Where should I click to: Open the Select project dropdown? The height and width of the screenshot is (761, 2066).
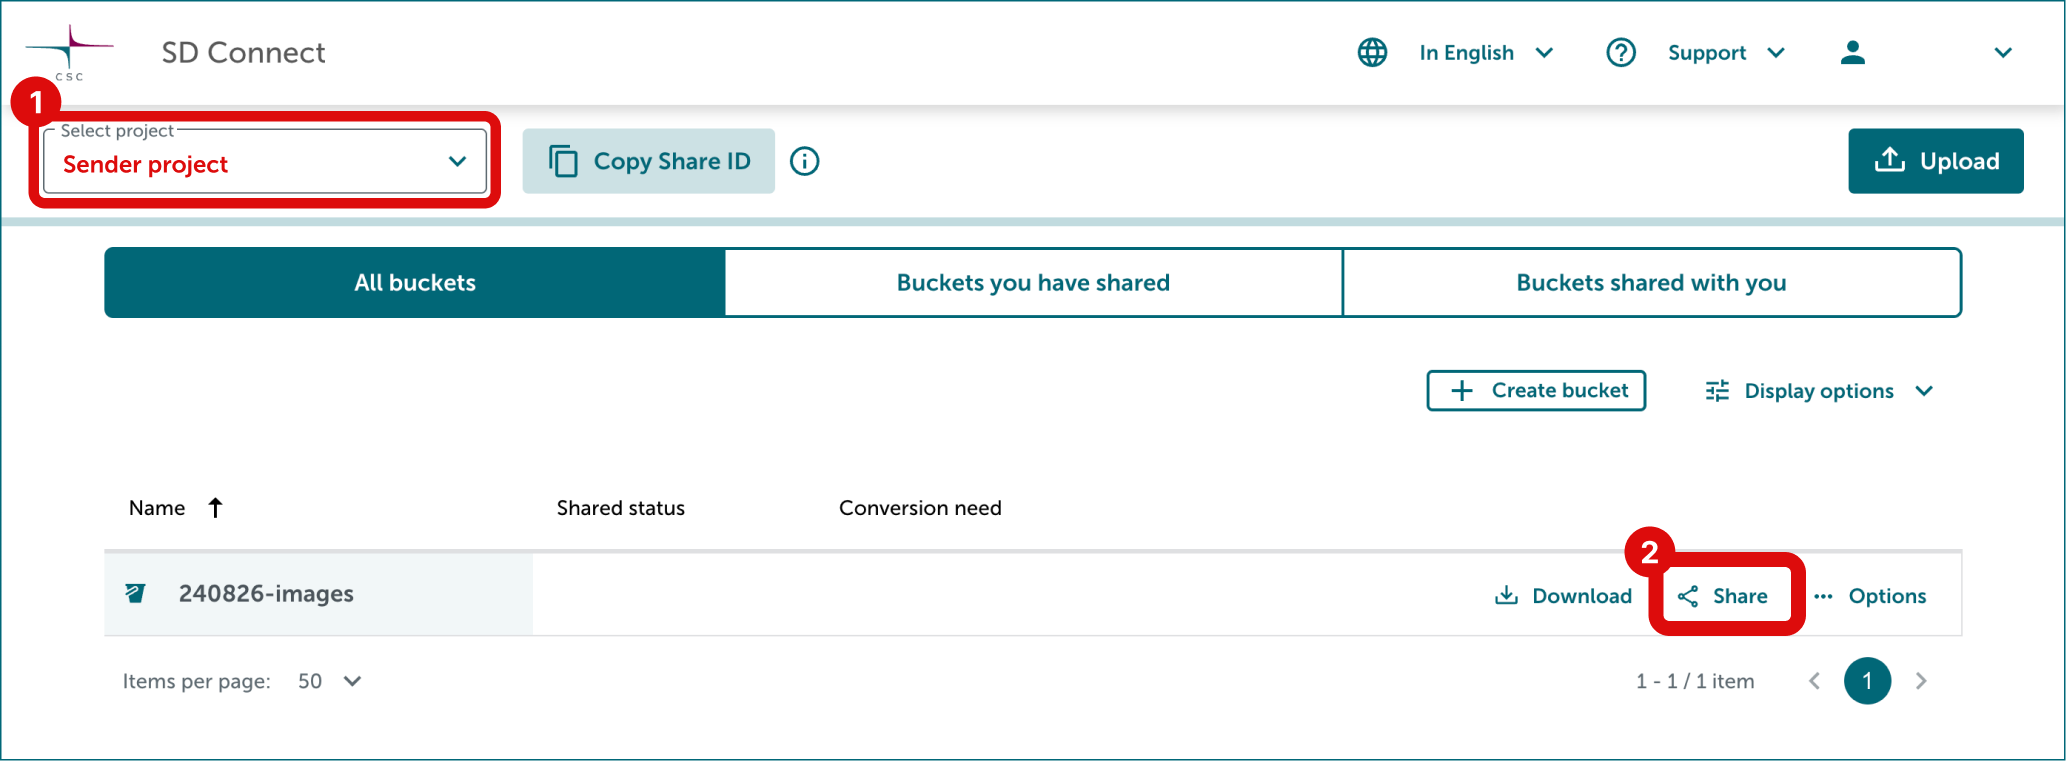[265, 161]
